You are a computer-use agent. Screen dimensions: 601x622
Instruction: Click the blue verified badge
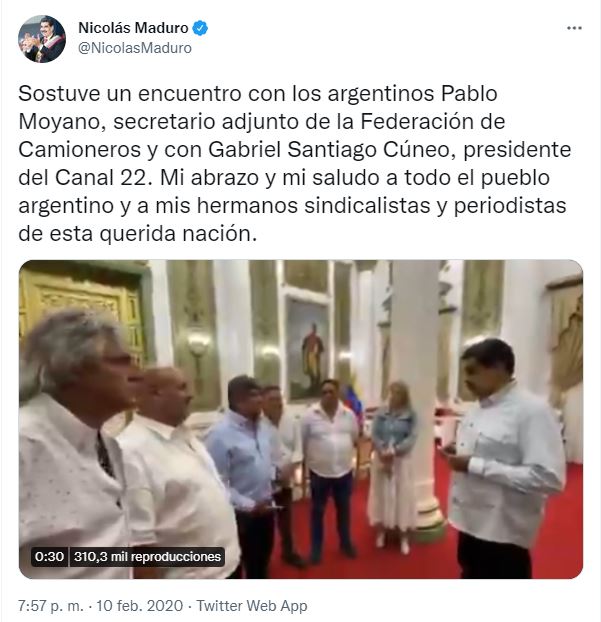coord(200,28)
